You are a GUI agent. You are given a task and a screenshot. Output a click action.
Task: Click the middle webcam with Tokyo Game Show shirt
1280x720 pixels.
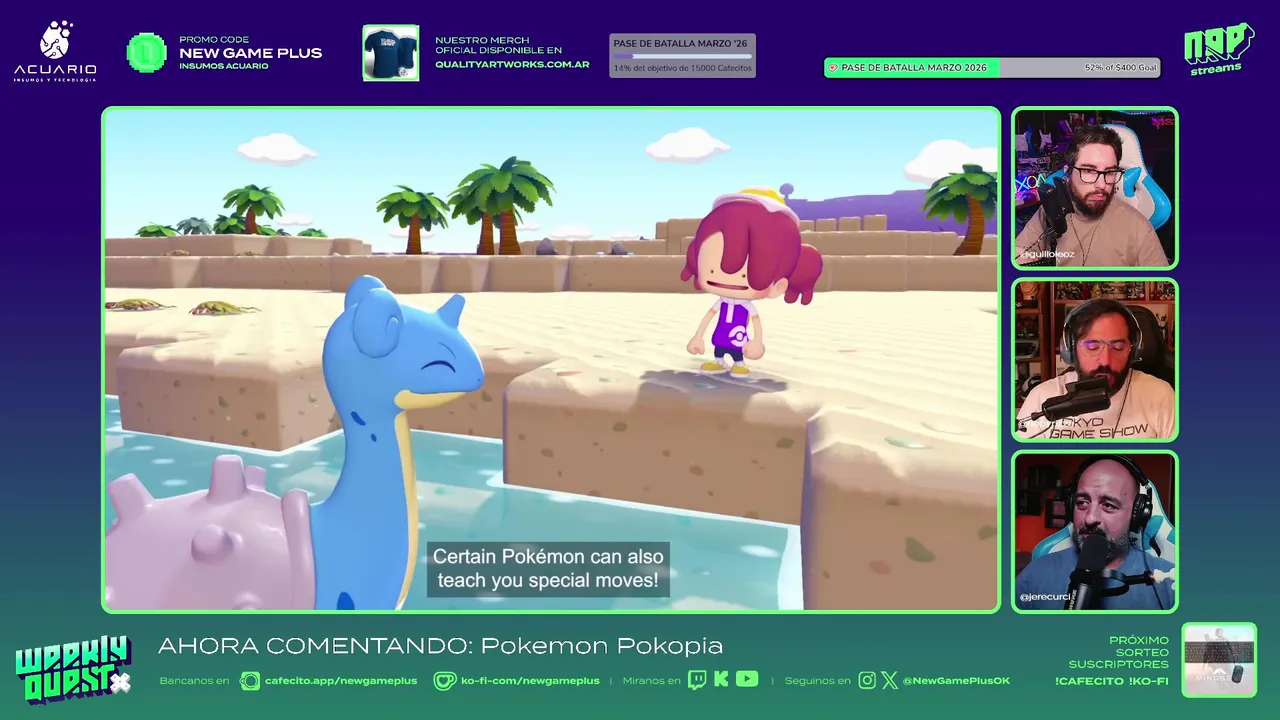tap(1095, 360)
